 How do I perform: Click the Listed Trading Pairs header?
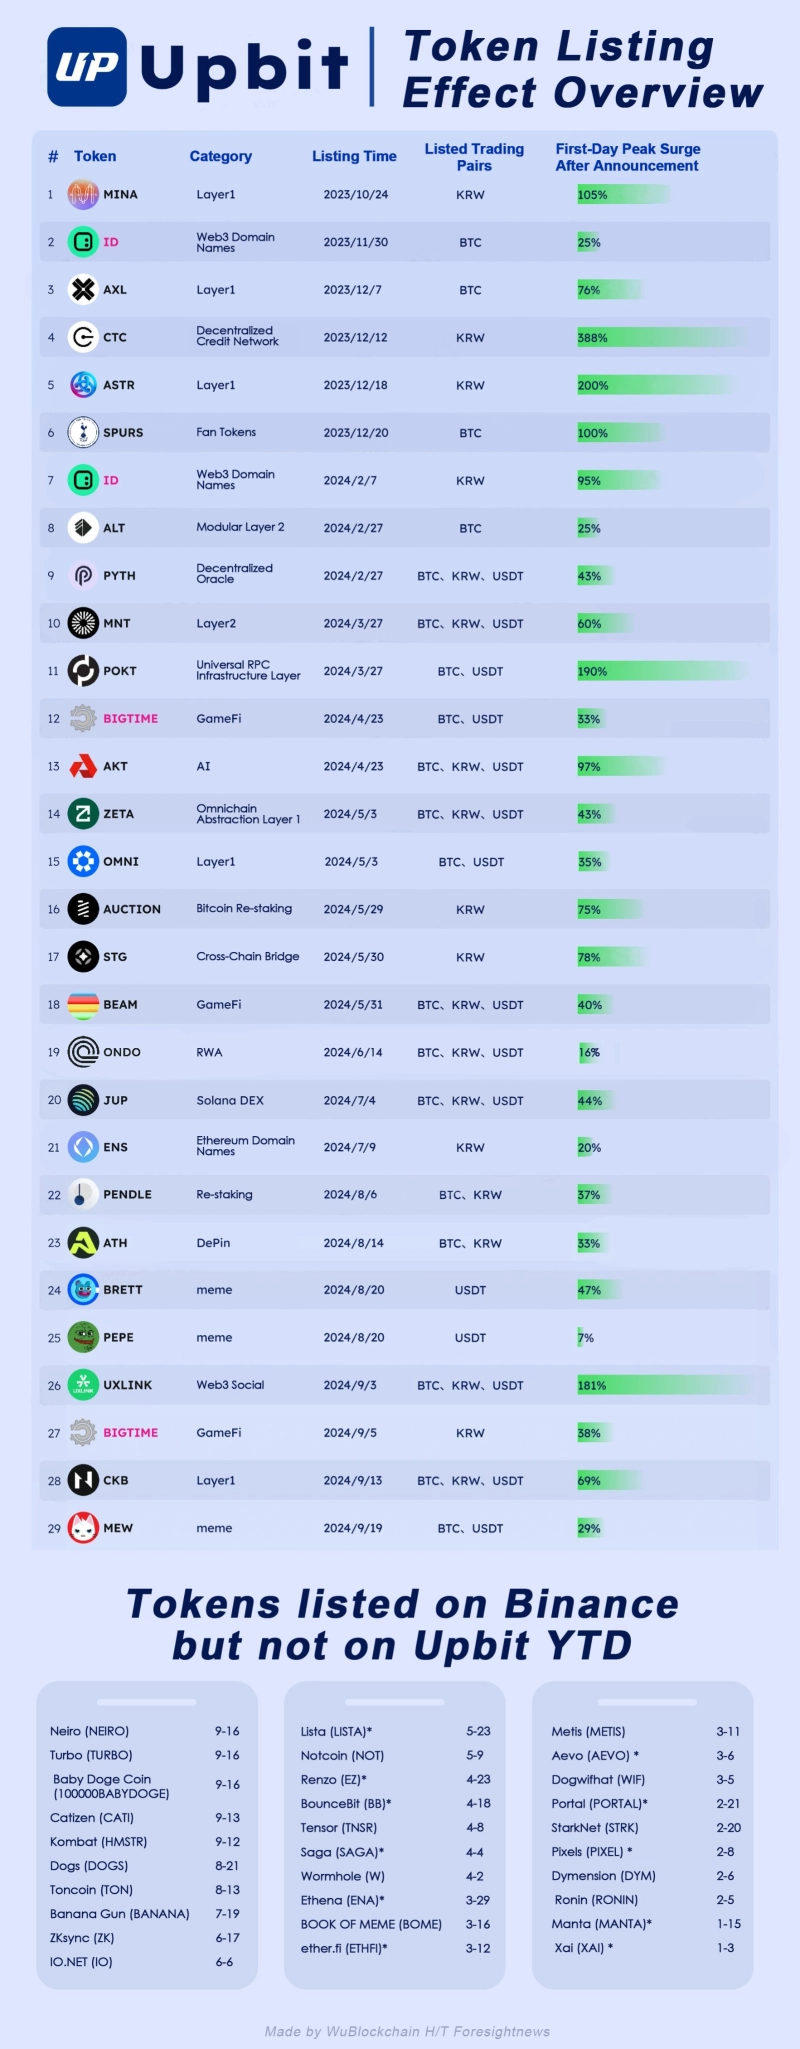pyautogui.click(x=474, y=157)
